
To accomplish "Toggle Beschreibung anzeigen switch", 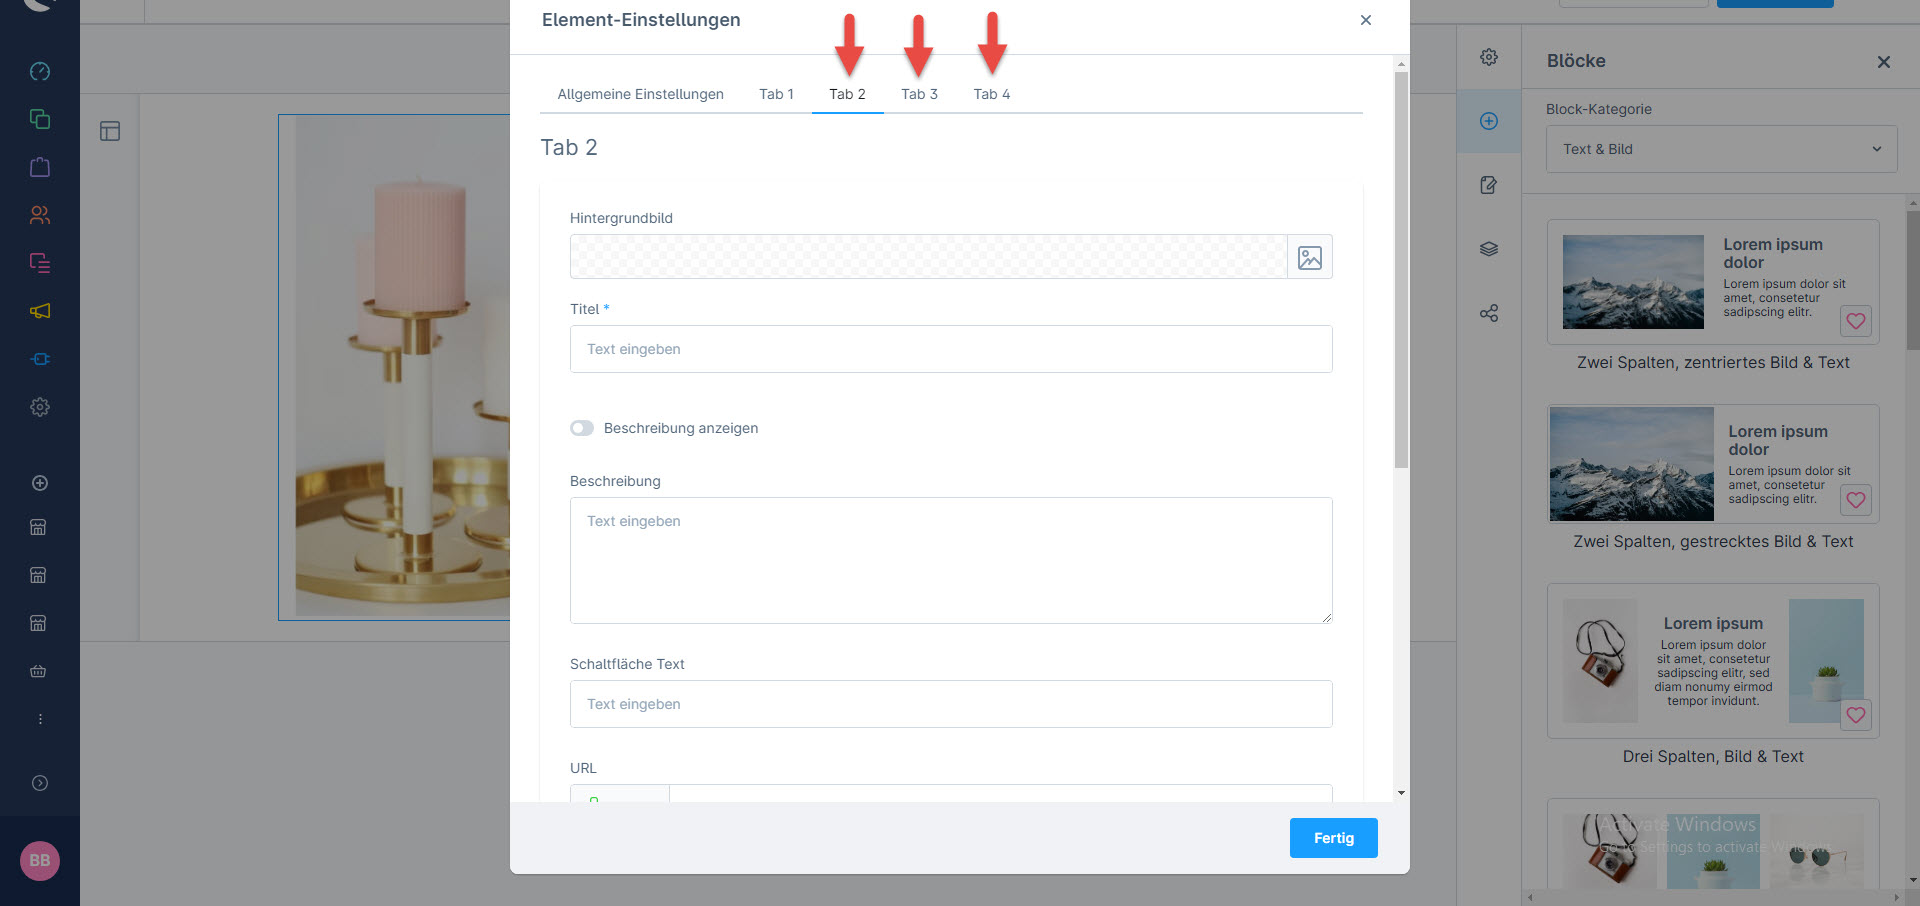I will coord(582,428).
